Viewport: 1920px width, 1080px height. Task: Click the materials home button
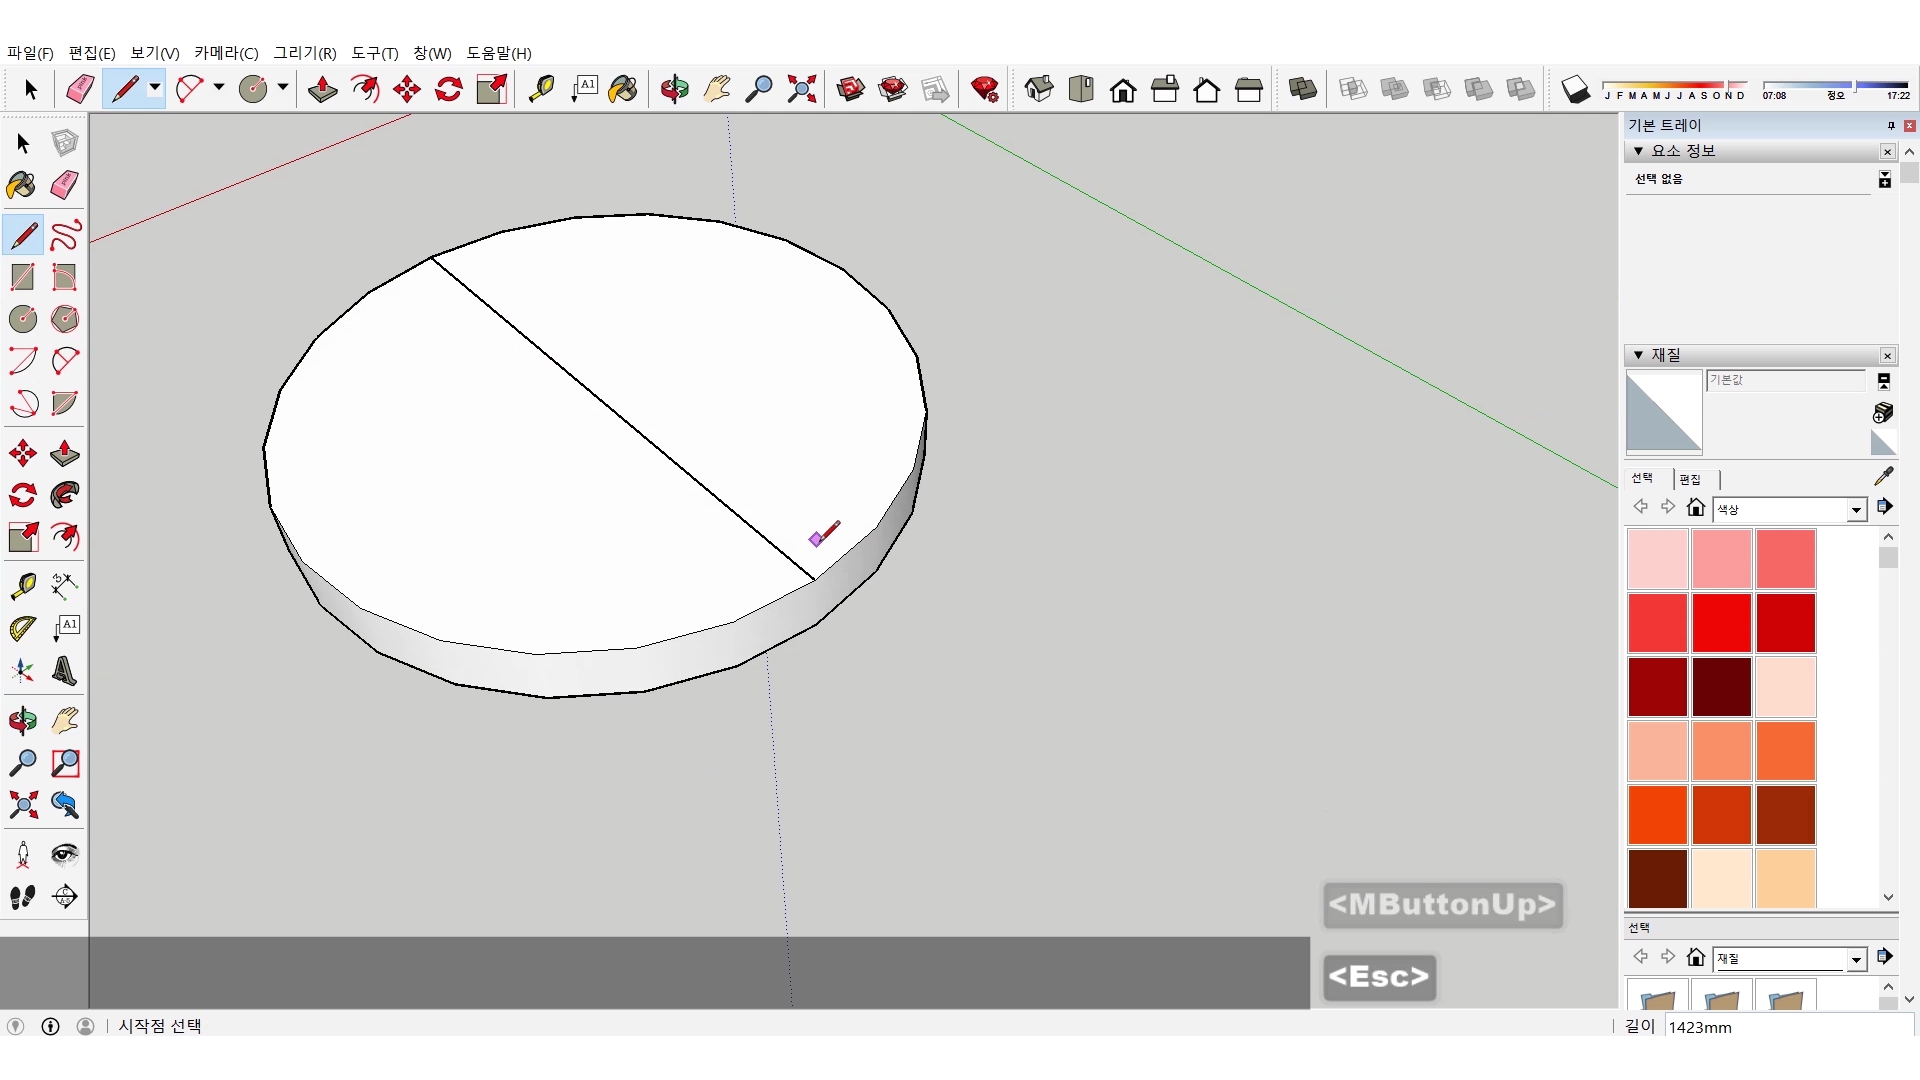coord(1695,507)
